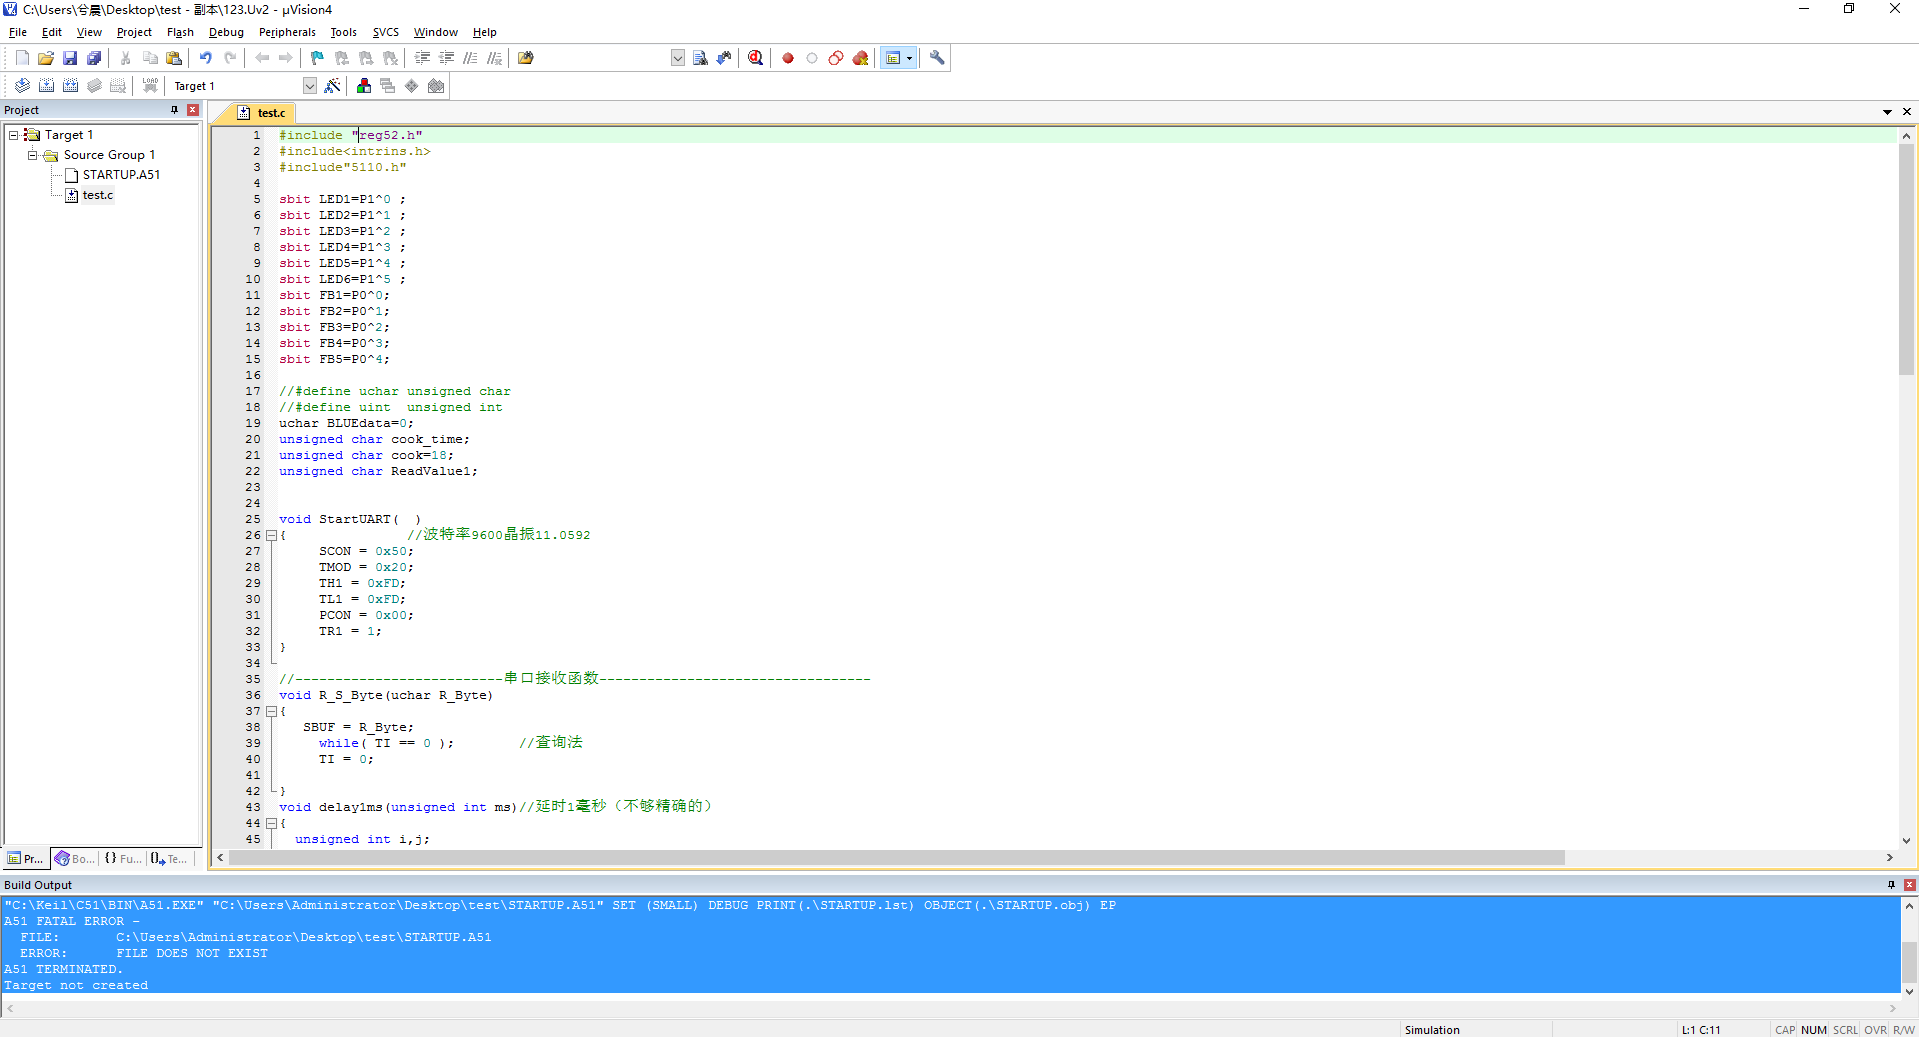Switch to the Templates panel tab

tap(169, 858)
